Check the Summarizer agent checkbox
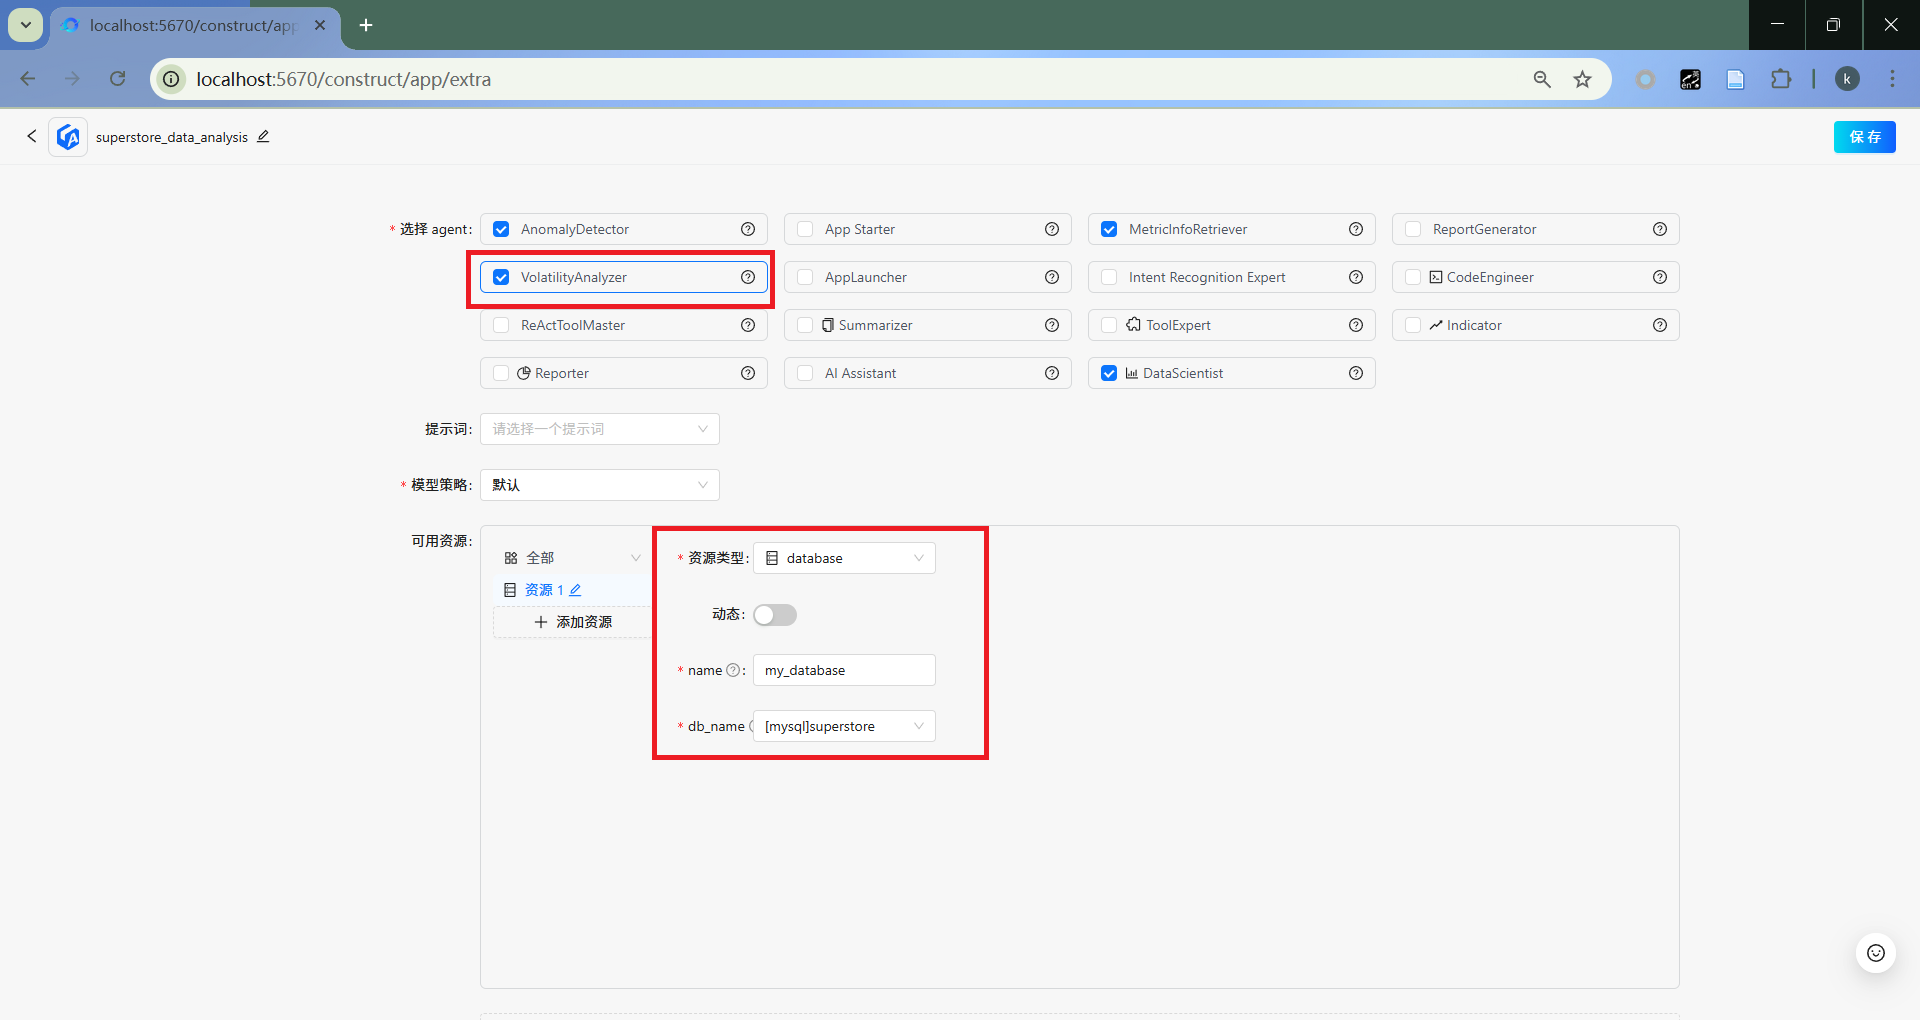Viewport: 1920px width, 1020px height. click(x=805, y=325)
